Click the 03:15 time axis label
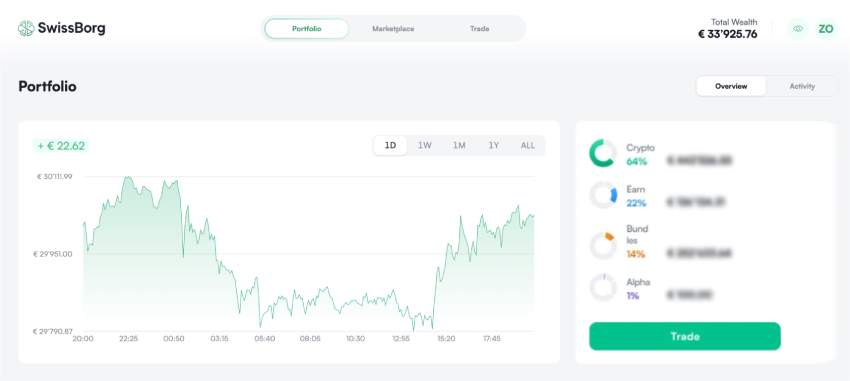The width and height of the screenshot is (850, 381). tap(220, 339)
